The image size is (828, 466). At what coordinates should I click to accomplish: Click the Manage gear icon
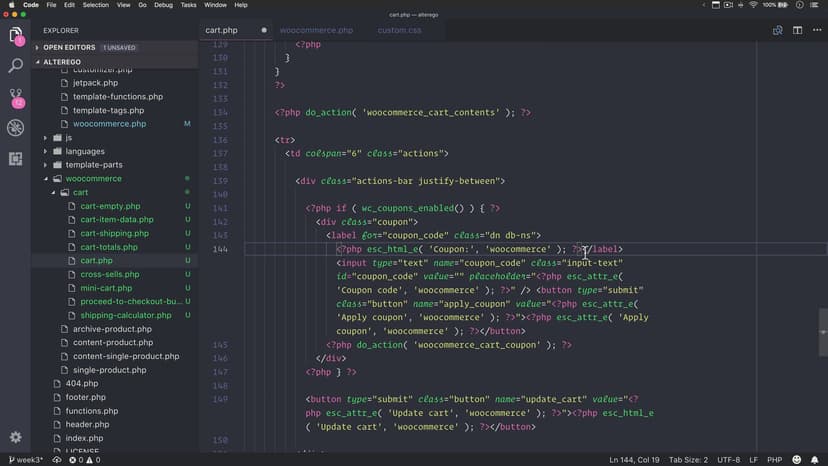point(15,437)
